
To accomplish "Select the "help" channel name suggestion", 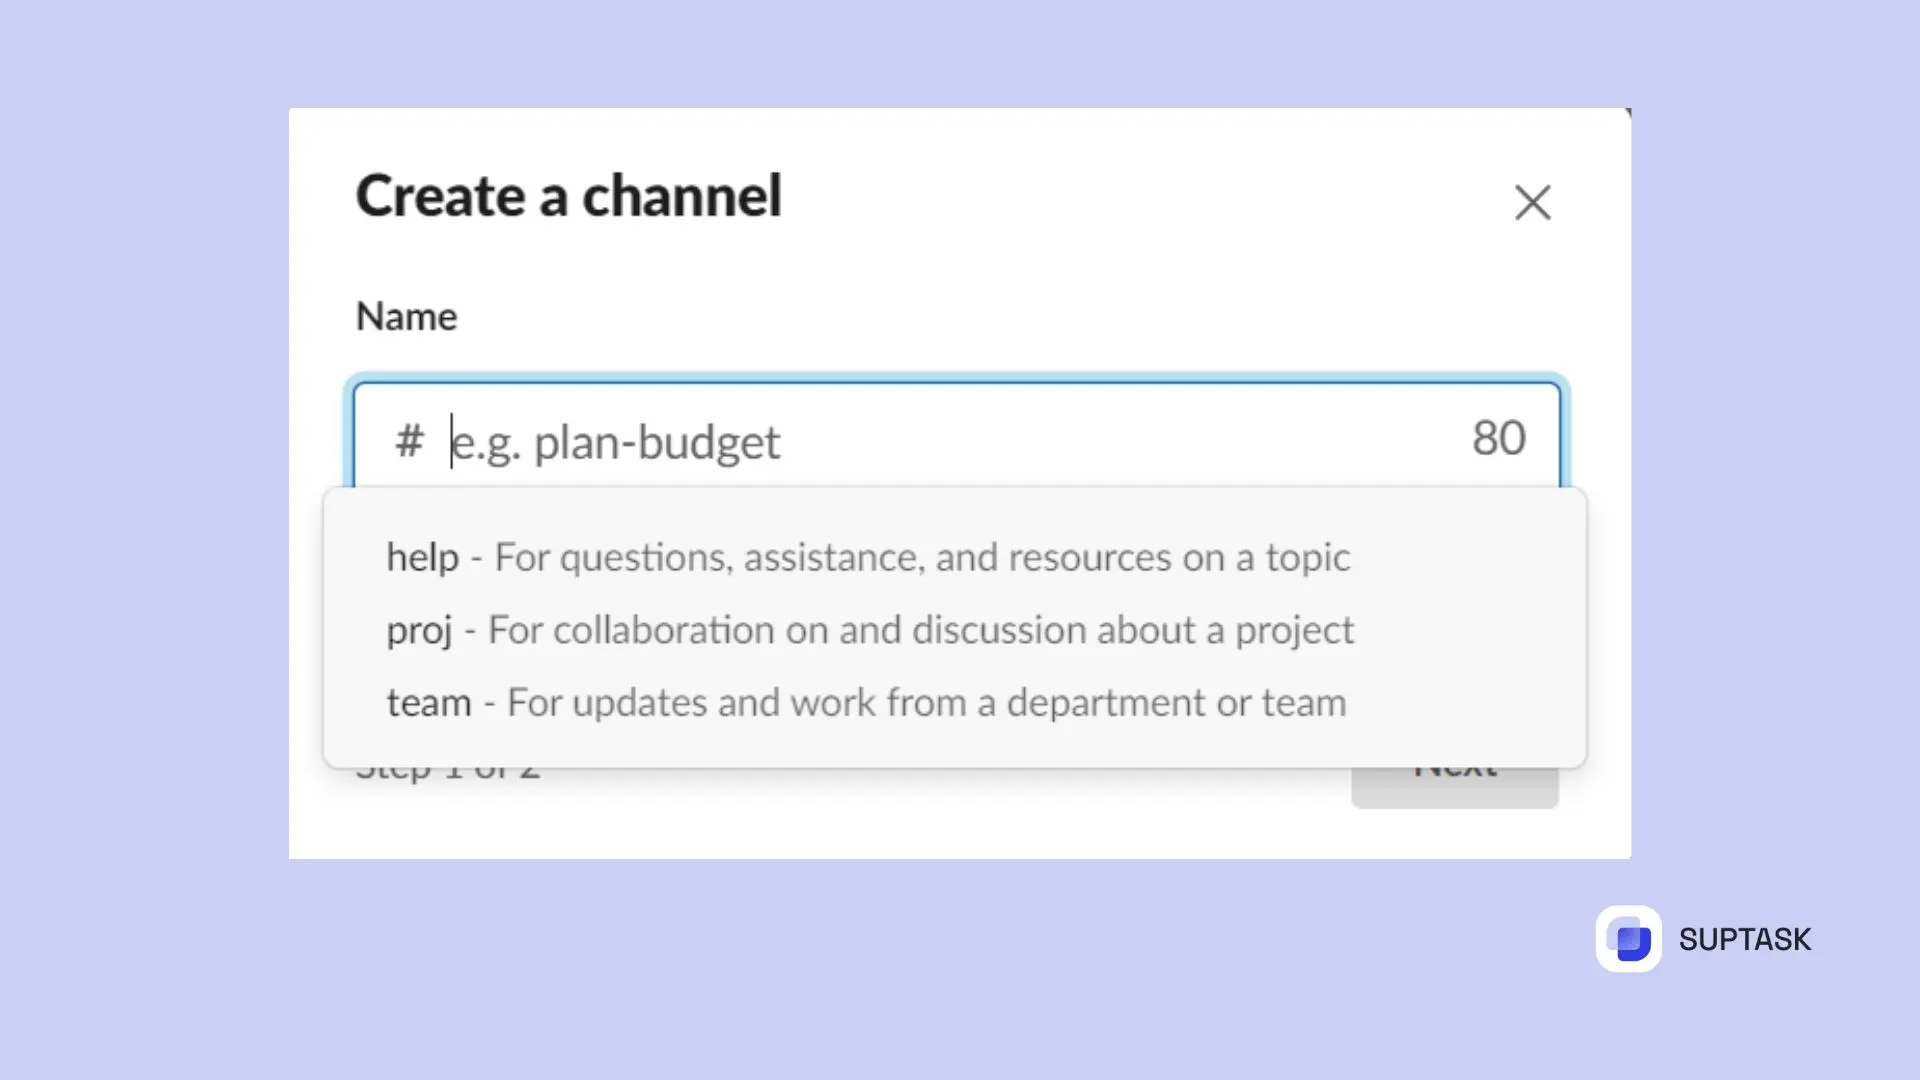I will pos(421,557).
